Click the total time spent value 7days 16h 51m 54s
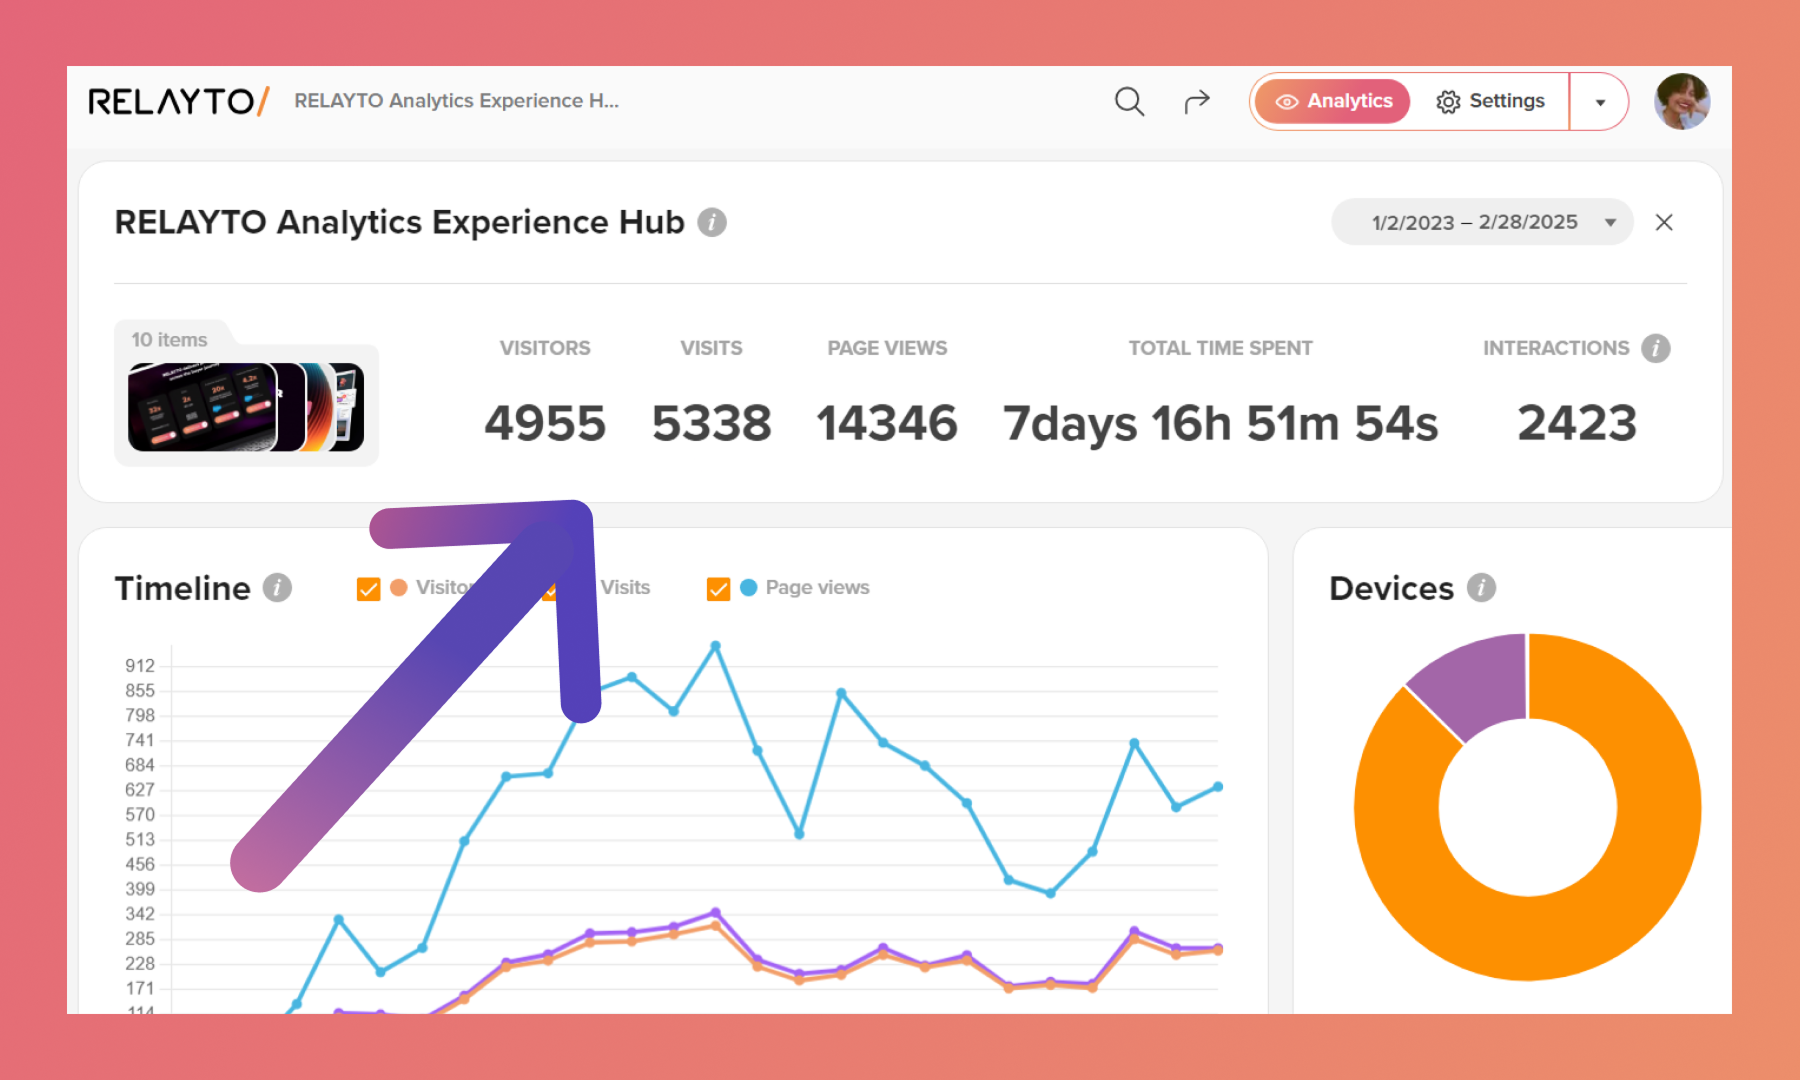 click(x=1221, y=423)
